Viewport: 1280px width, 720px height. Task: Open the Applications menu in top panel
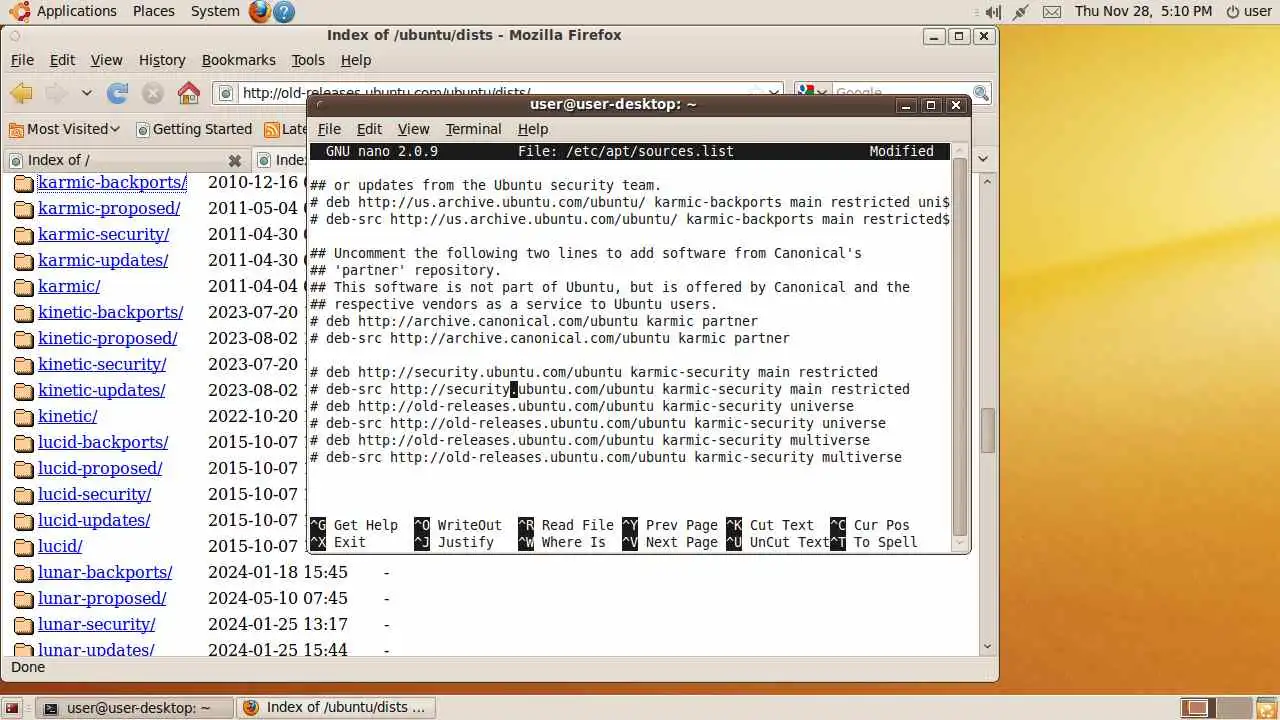click(x=64, y=11)
